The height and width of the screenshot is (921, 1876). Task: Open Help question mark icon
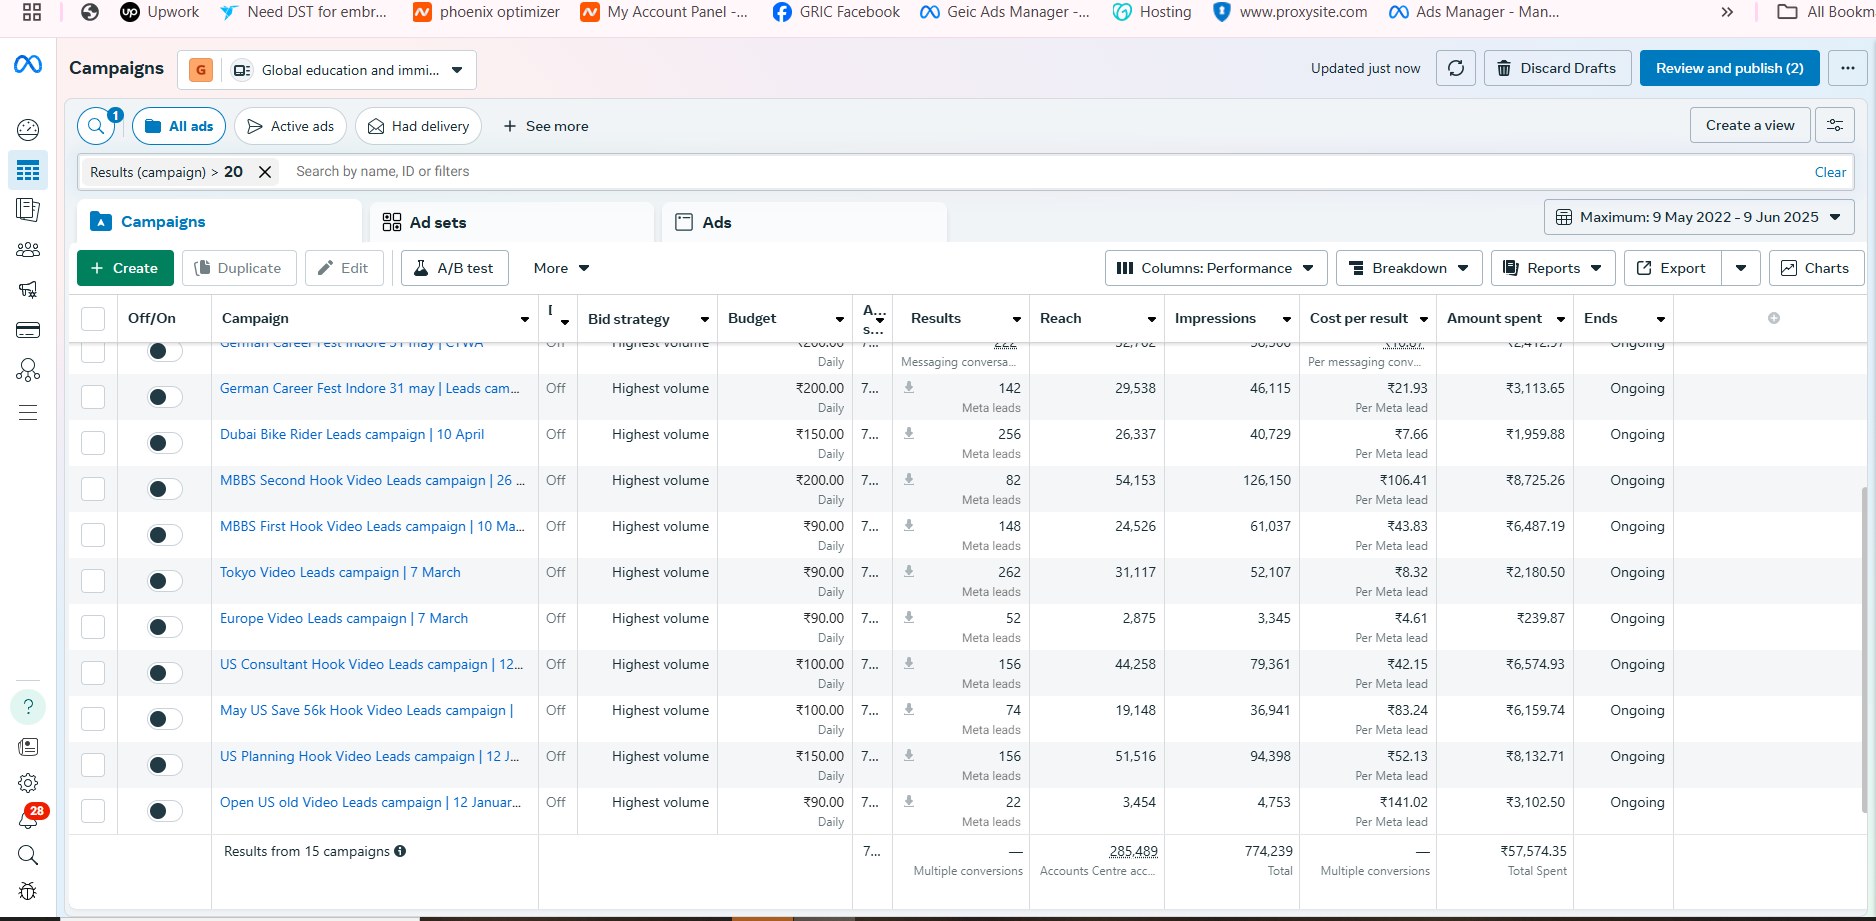pyautogui.click(x=28, y=707)
